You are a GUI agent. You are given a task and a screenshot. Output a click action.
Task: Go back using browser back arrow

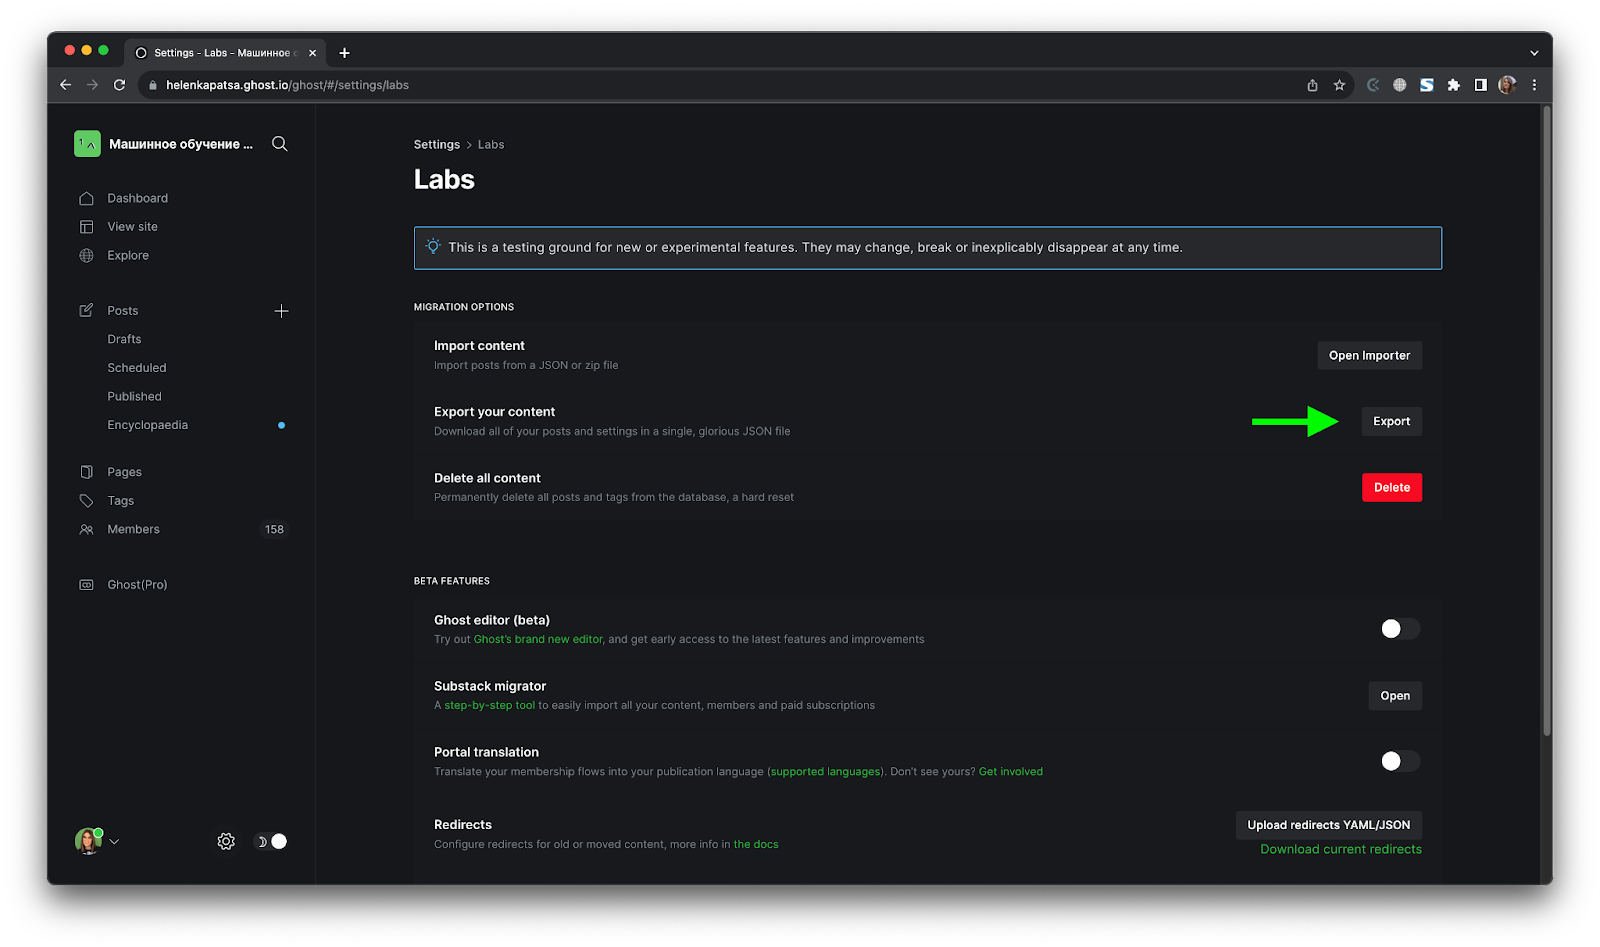coord(66,85)
